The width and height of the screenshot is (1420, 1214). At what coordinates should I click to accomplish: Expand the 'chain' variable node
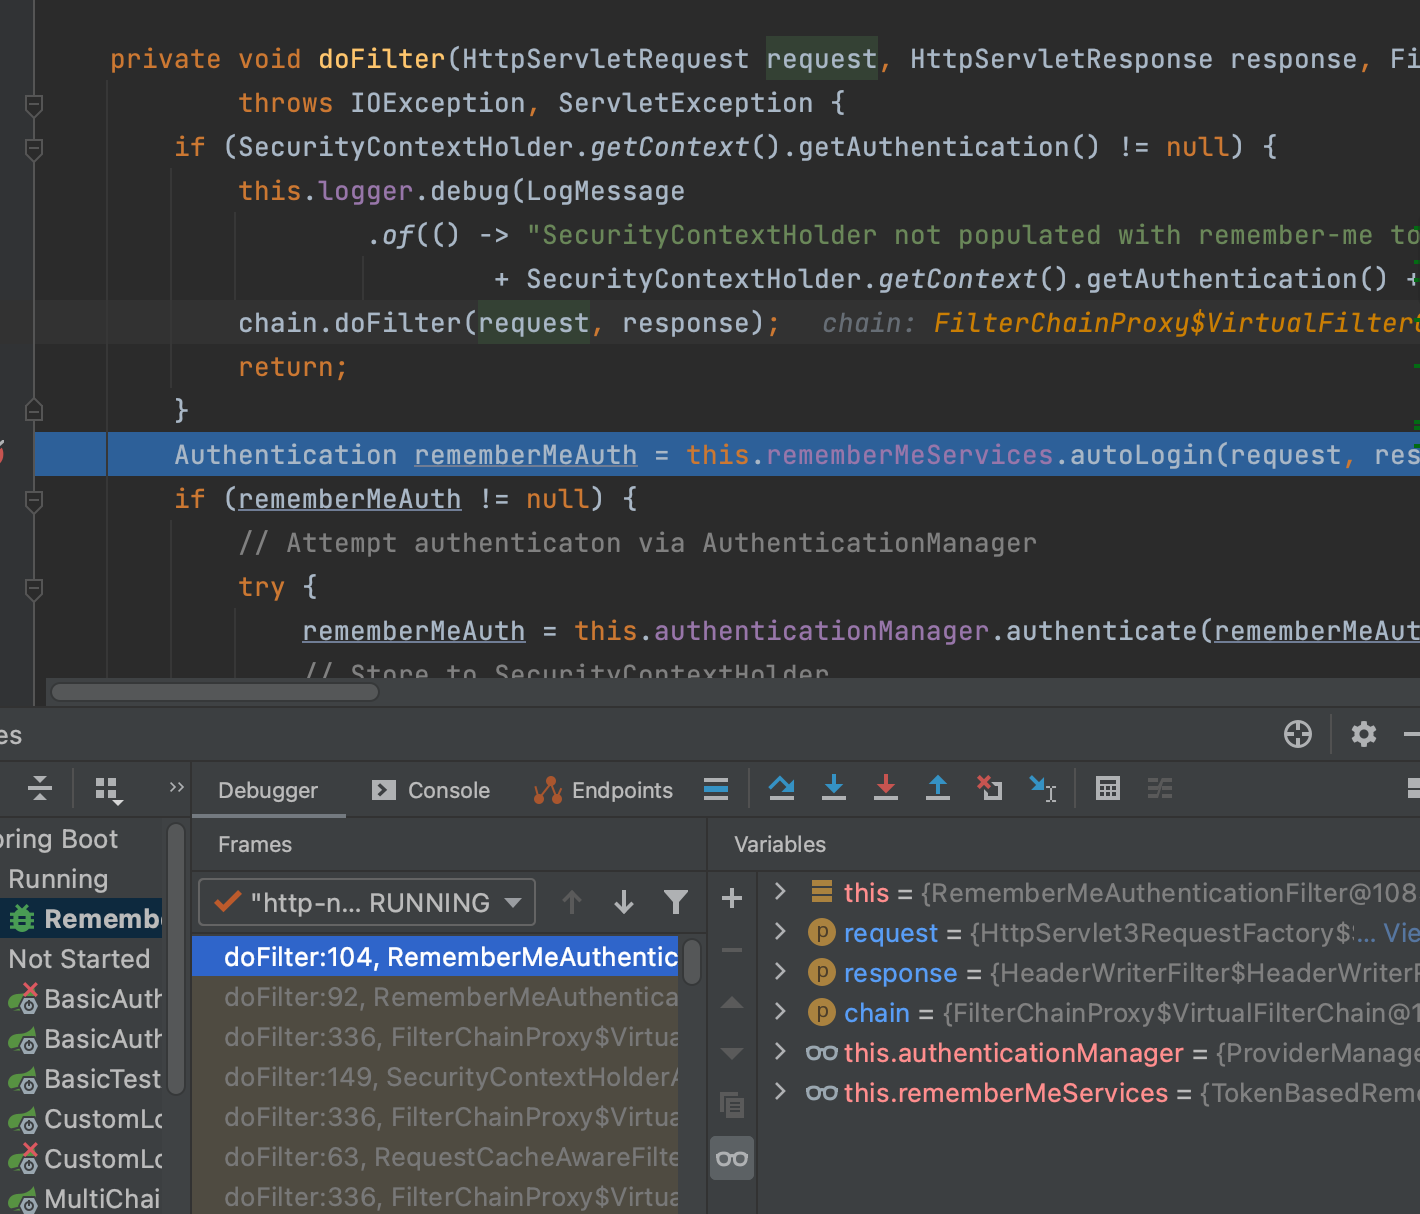[x=781, y=1011]
